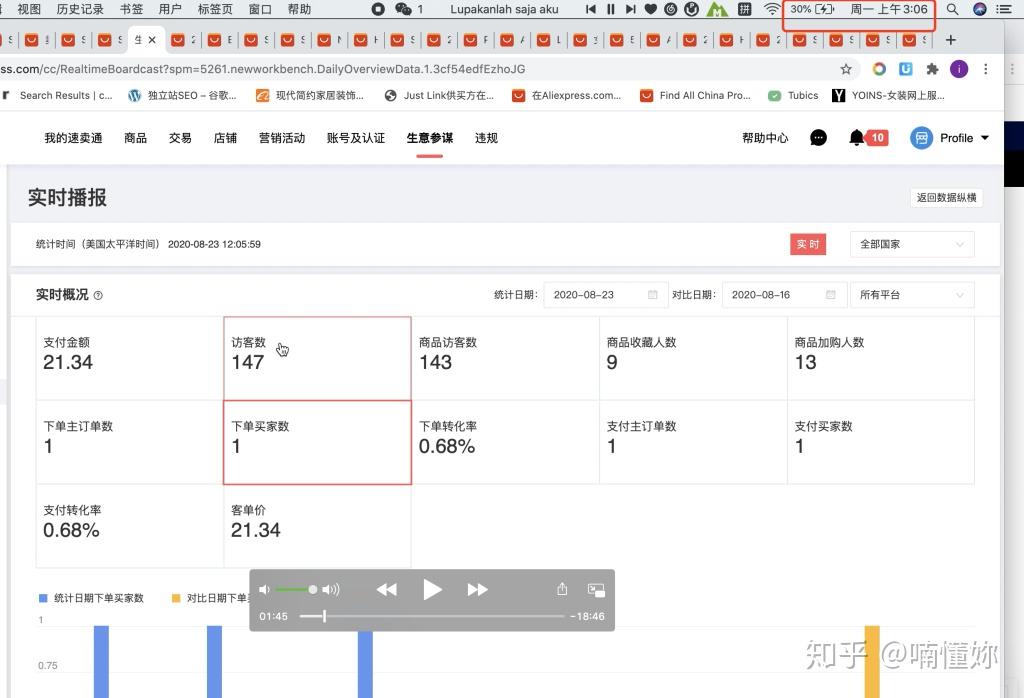Open the 拼 input method menu
Viewport: 1024px width, 698px height.
744,9
